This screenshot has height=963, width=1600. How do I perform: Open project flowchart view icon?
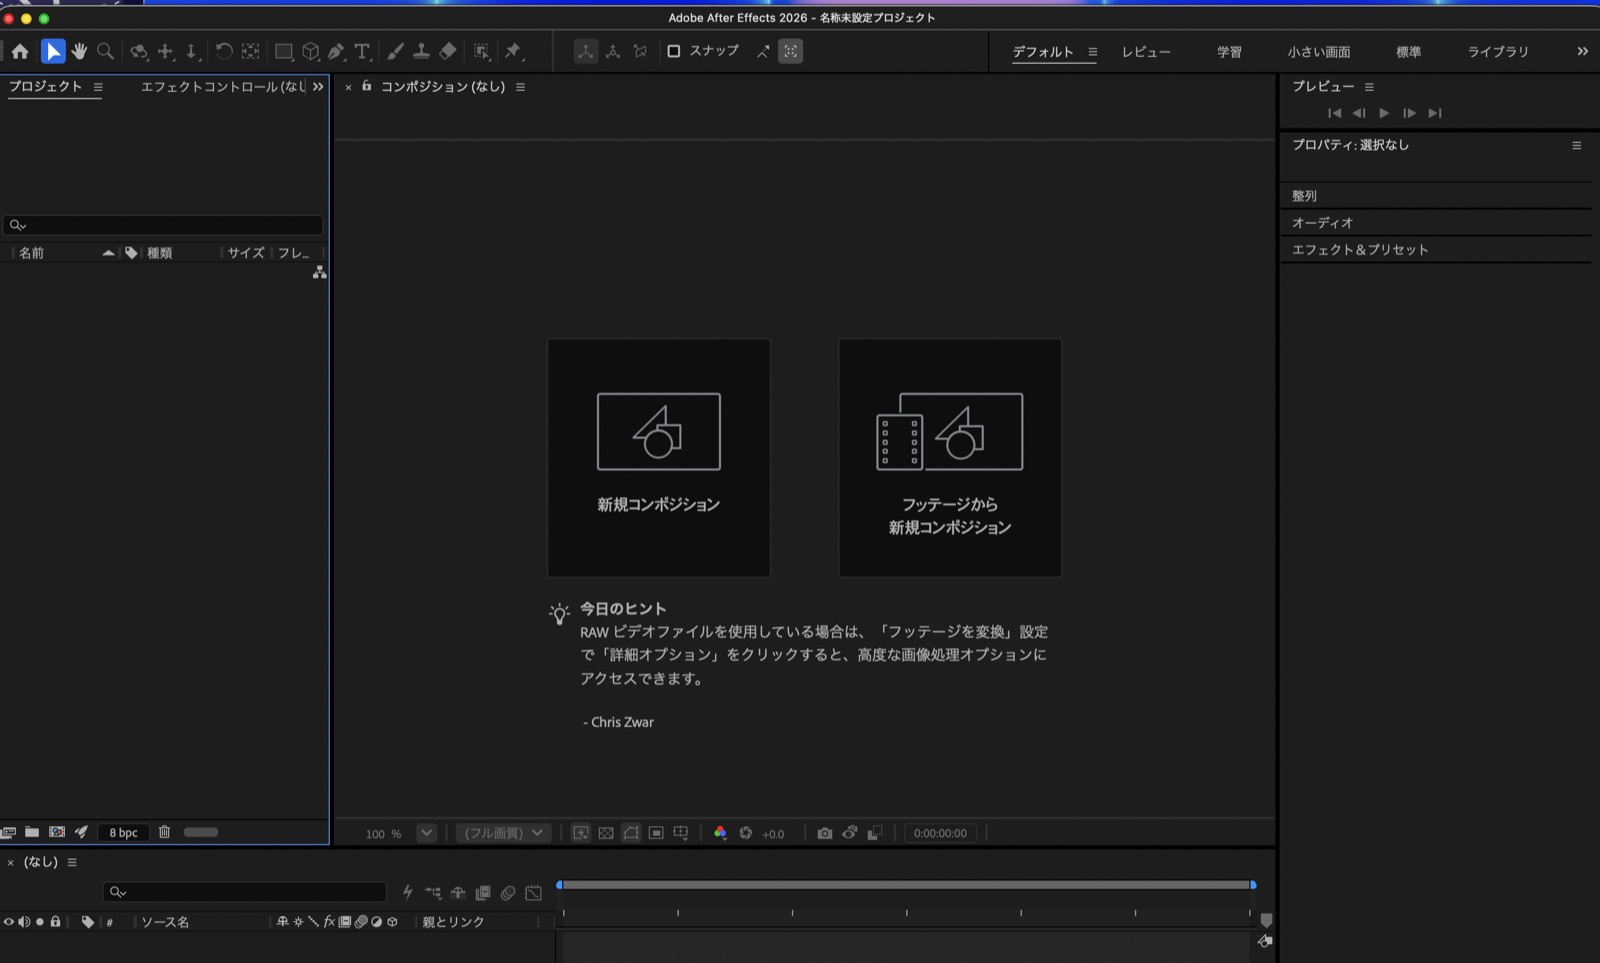click(319, 272)
